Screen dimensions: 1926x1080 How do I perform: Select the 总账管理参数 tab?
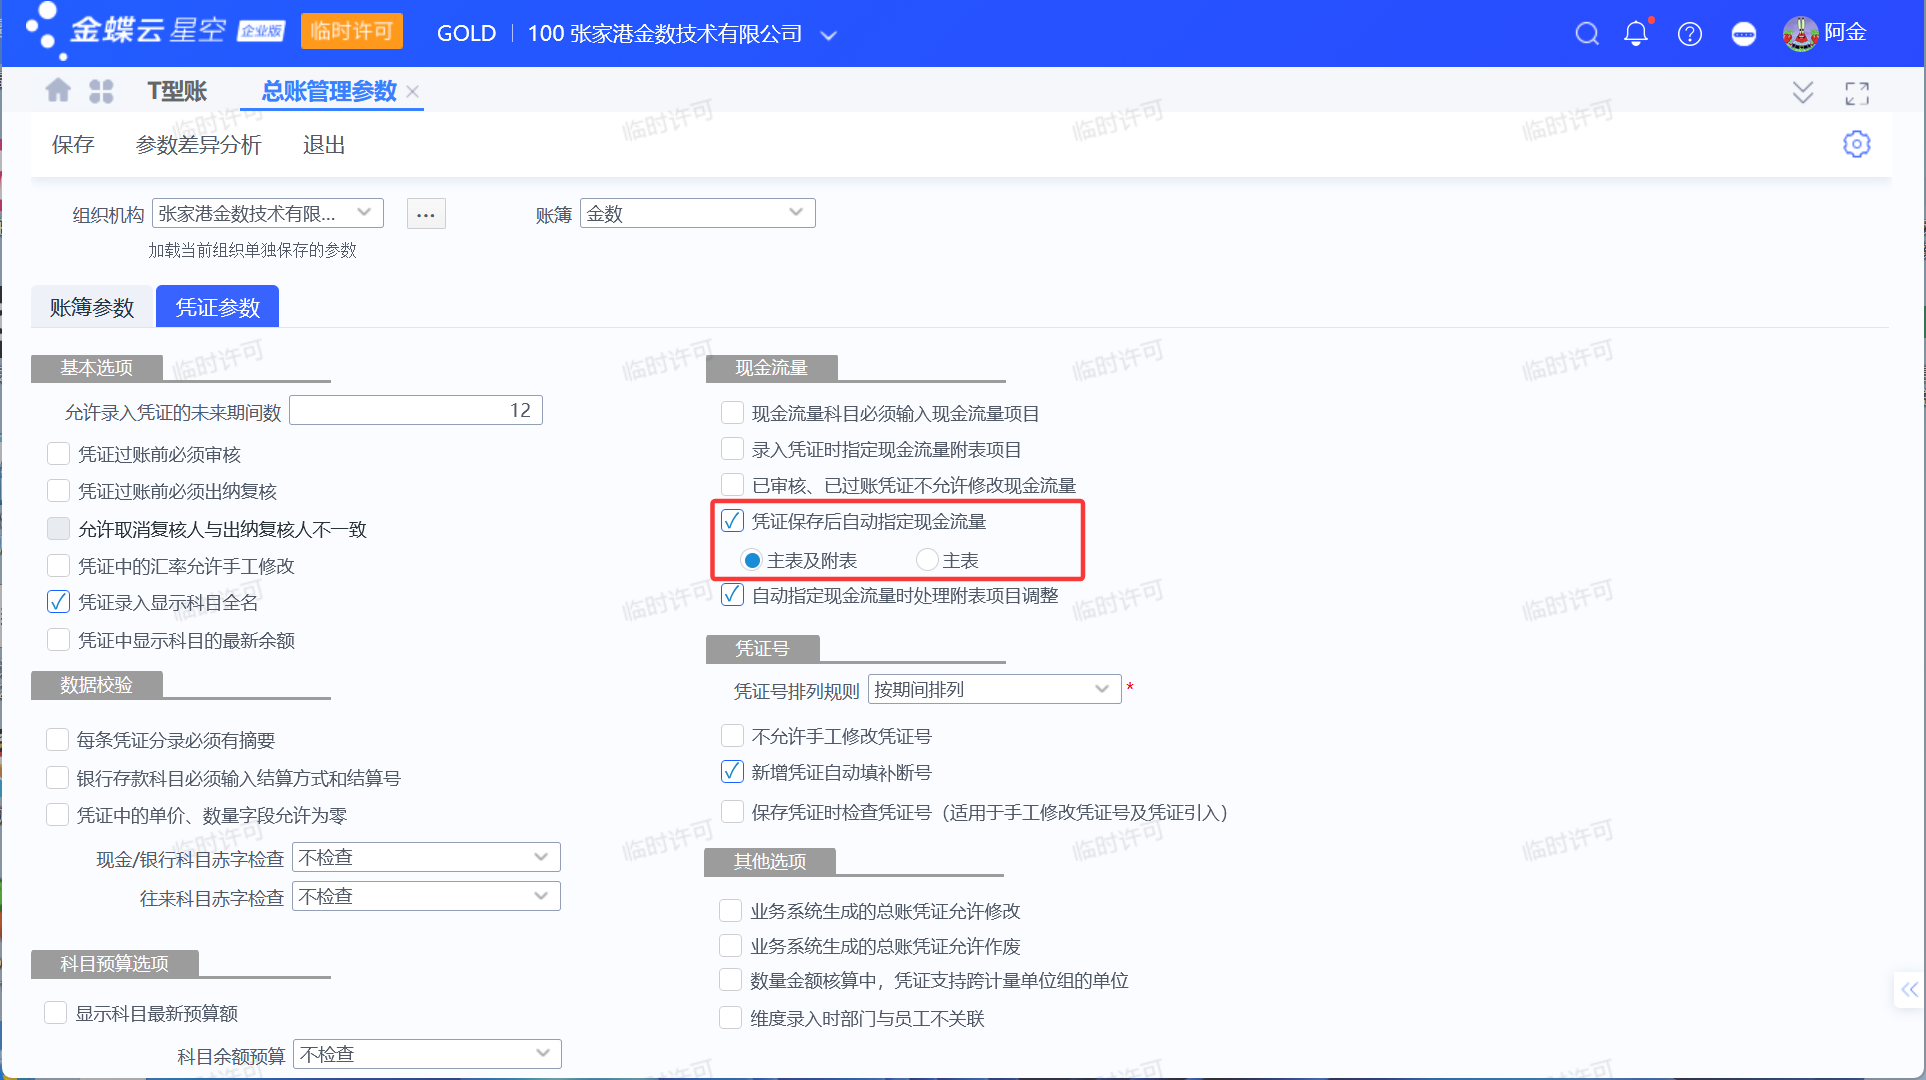(329, 91)
